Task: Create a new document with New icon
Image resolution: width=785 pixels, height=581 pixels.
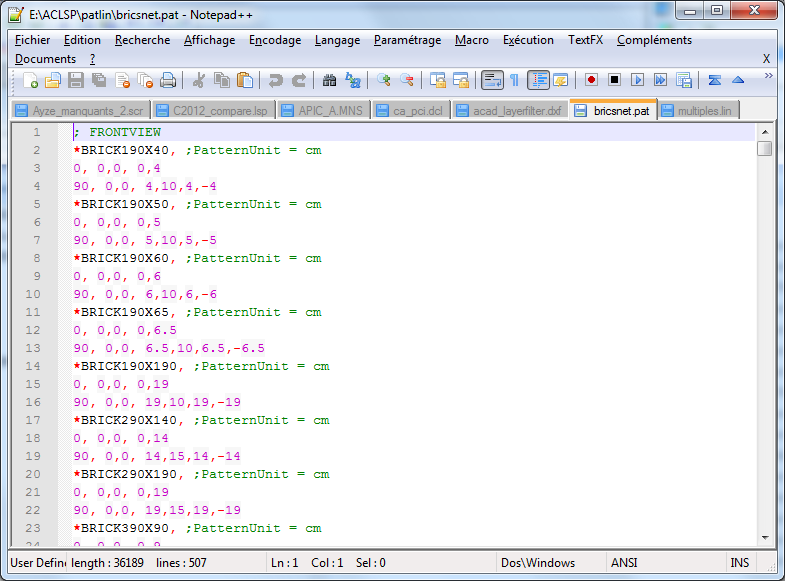Action: 30,80
